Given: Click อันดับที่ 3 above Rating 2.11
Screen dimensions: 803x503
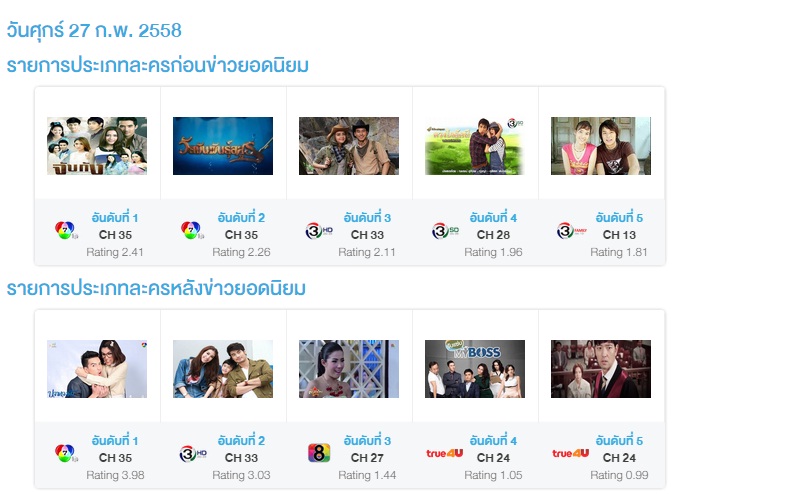Looking at the screenshot, I should tap(367, 217).
